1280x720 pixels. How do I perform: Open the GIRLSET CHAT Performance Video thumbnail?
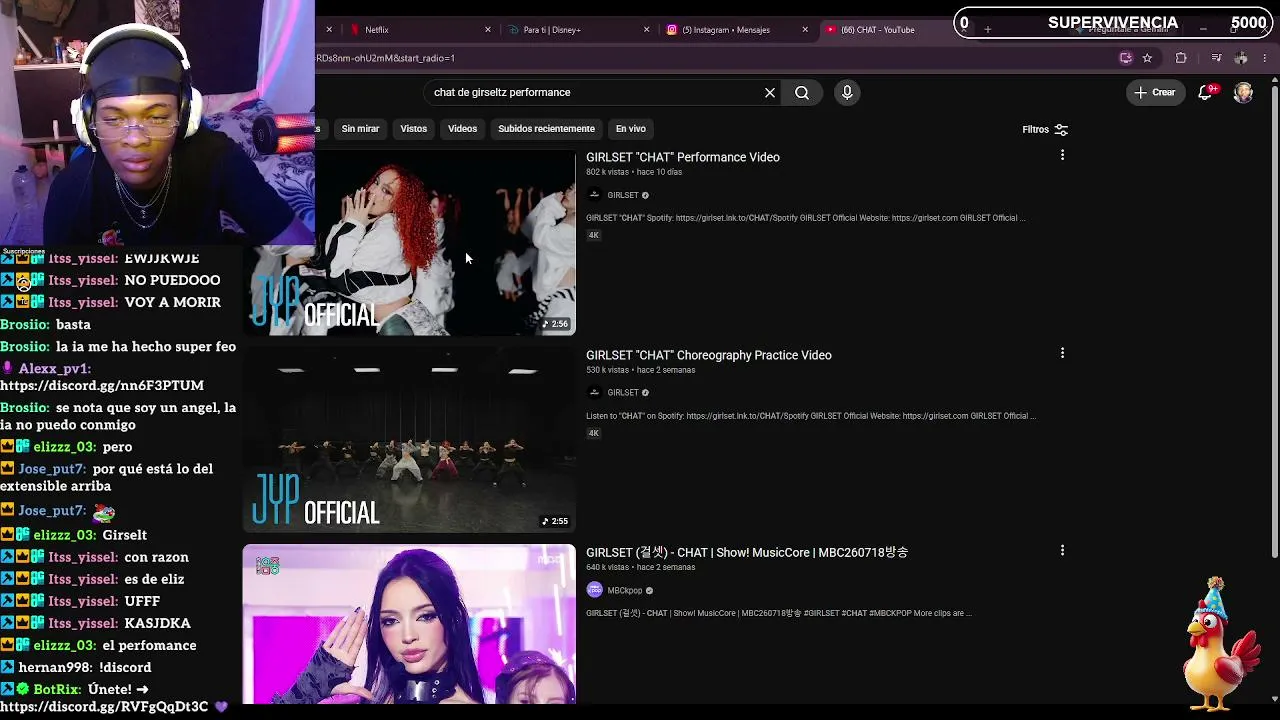coord(409,243)
